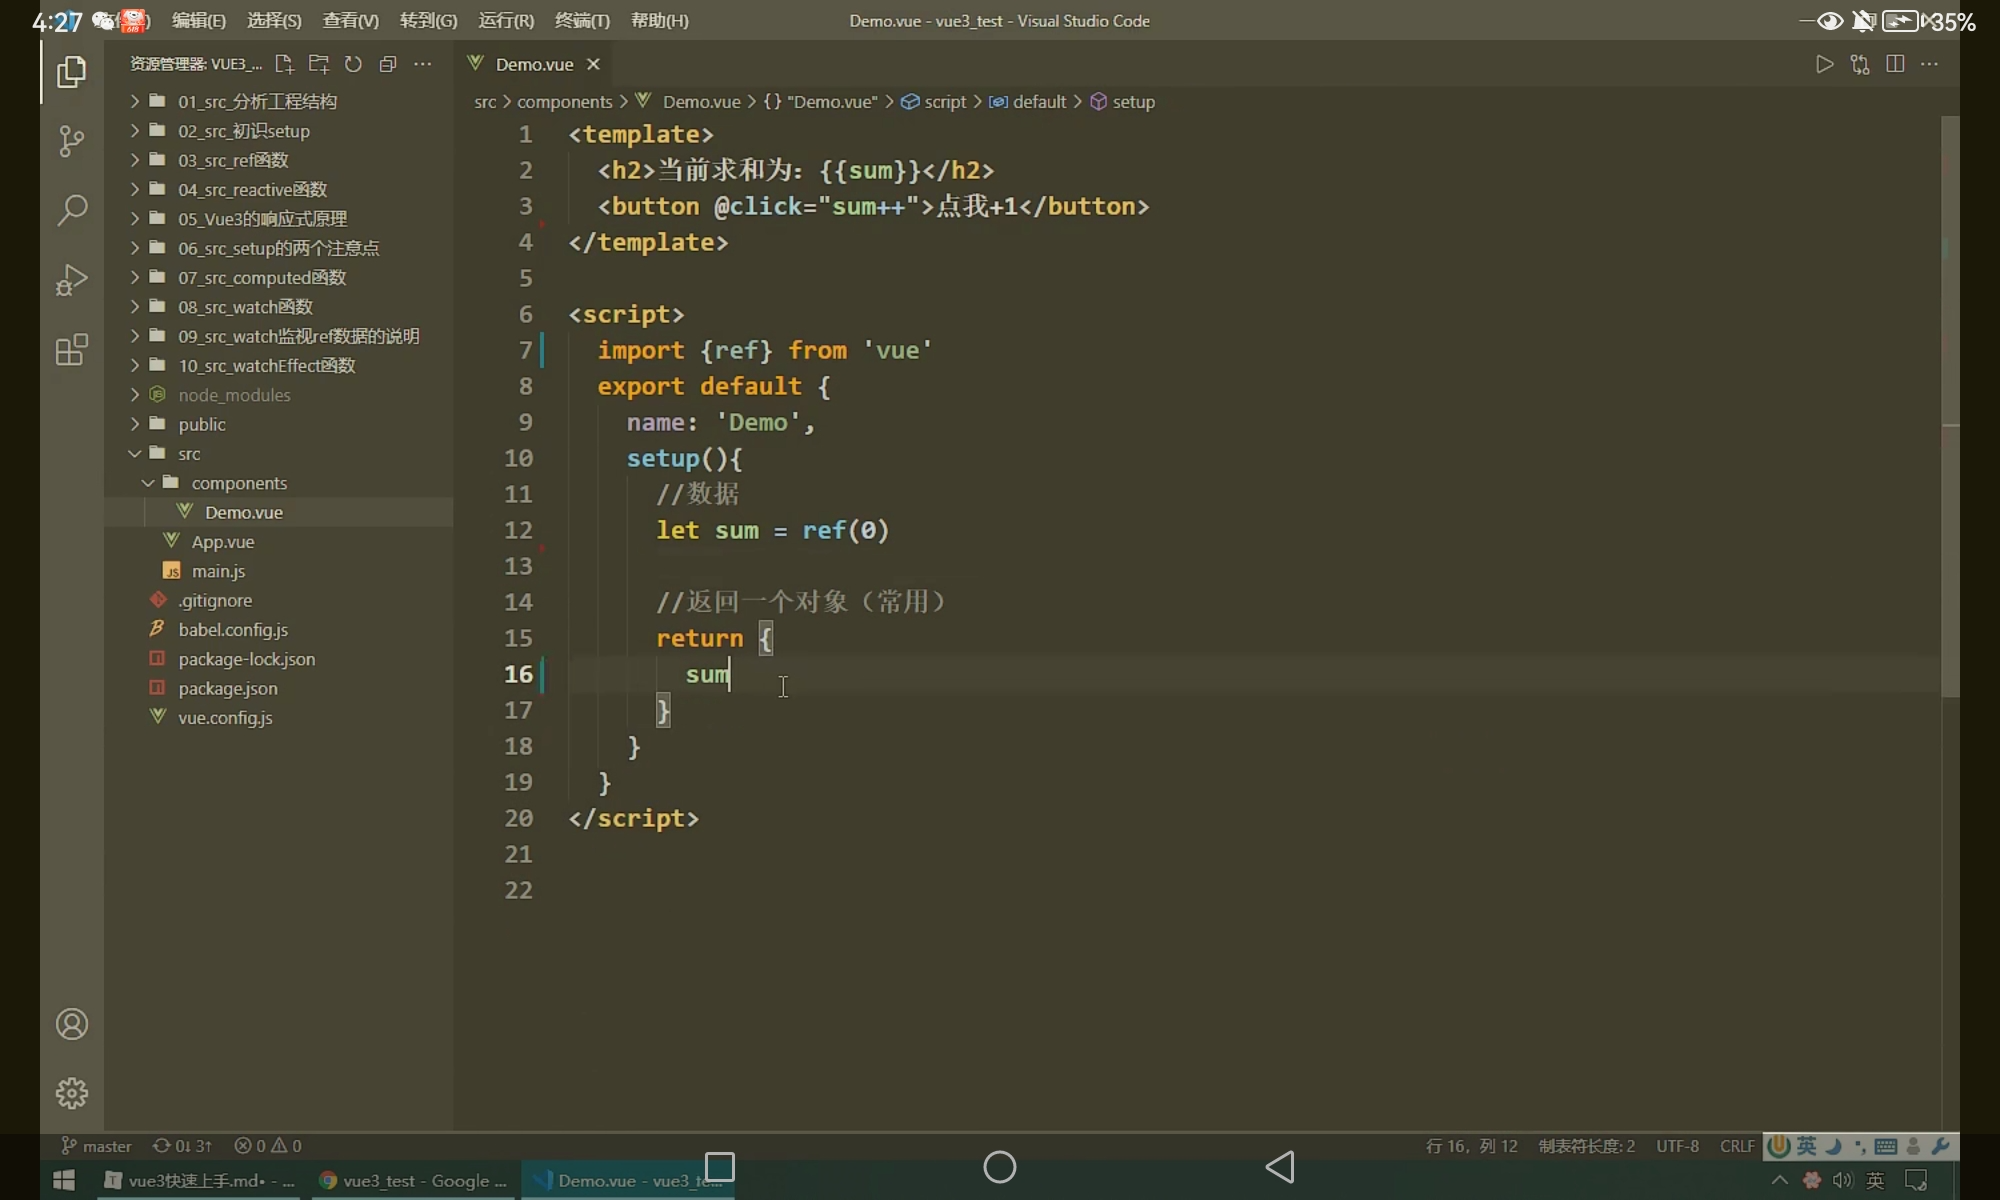The image size is (2000, 1200).
Task: Expand the 07_src_computed函数 folder
Action: [x=262, y=277]
